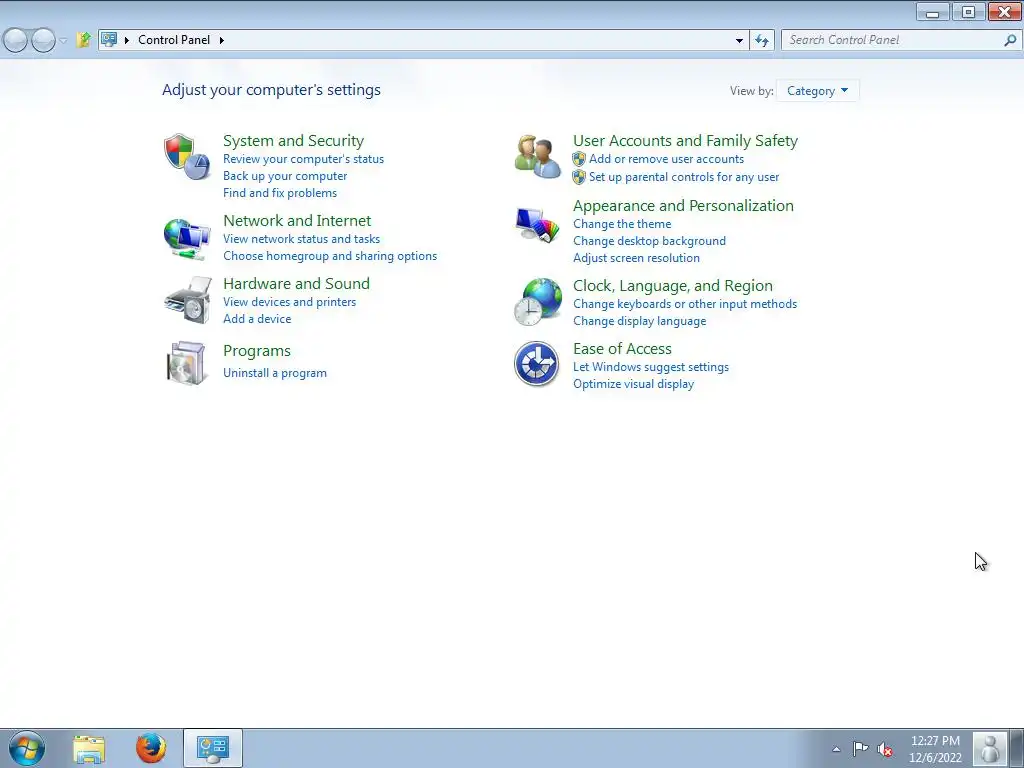Expand the arrow after Control Panel breadcrumb
1024x768 pixels.
click(221, 40)
